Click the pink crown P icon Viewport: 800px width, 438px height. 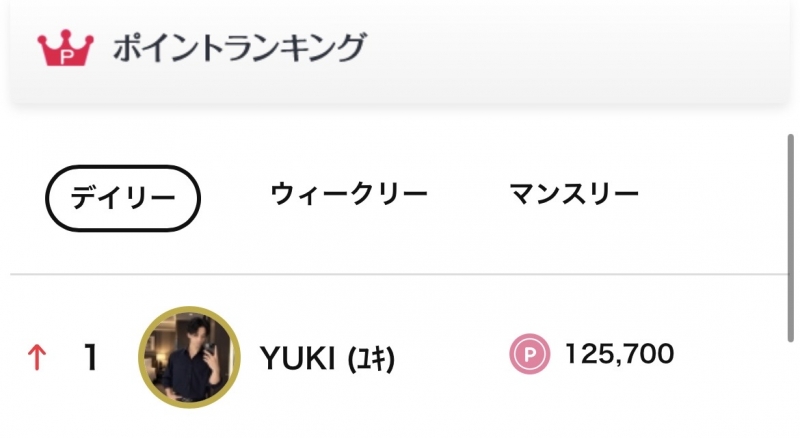pyautogui.click(x=65, y=48)
